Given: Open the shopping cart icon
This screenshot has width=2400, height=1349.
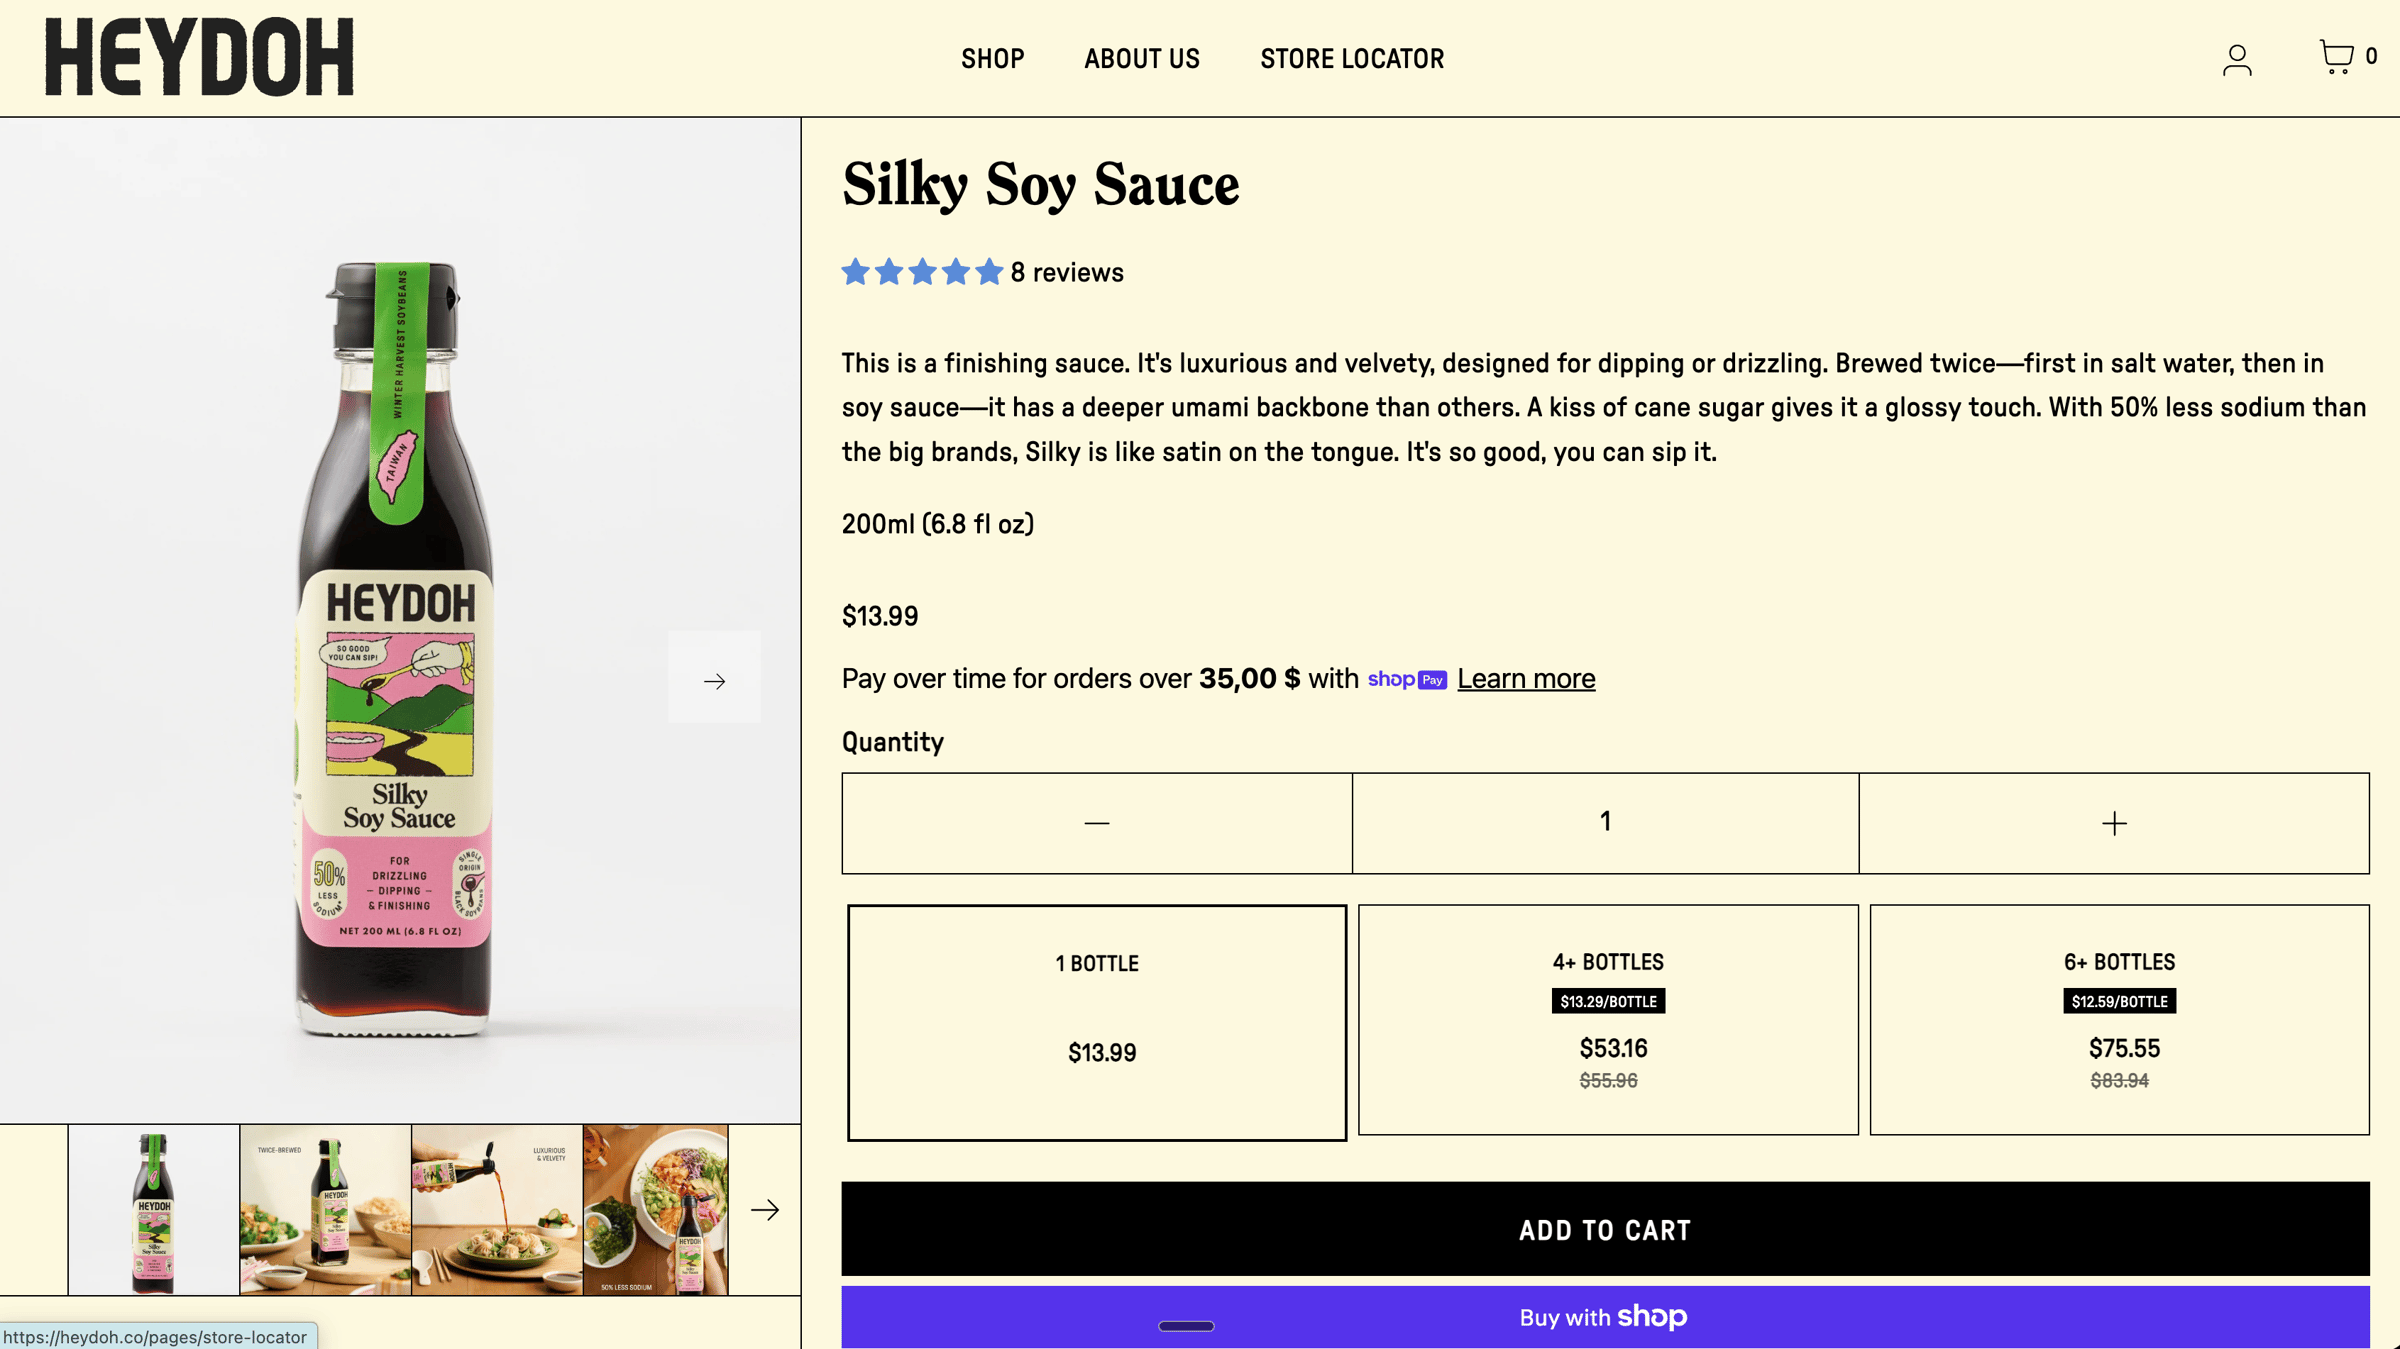Looking at the screenshot, I should coord(2337,57).
